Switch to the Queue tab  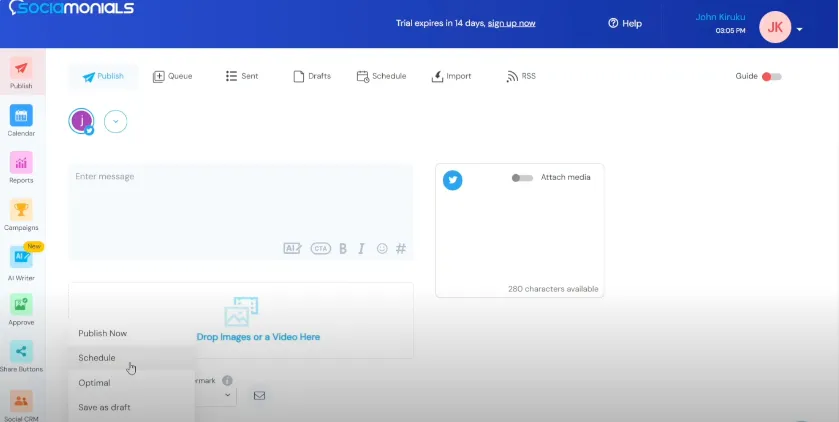[x=172, y=76]
